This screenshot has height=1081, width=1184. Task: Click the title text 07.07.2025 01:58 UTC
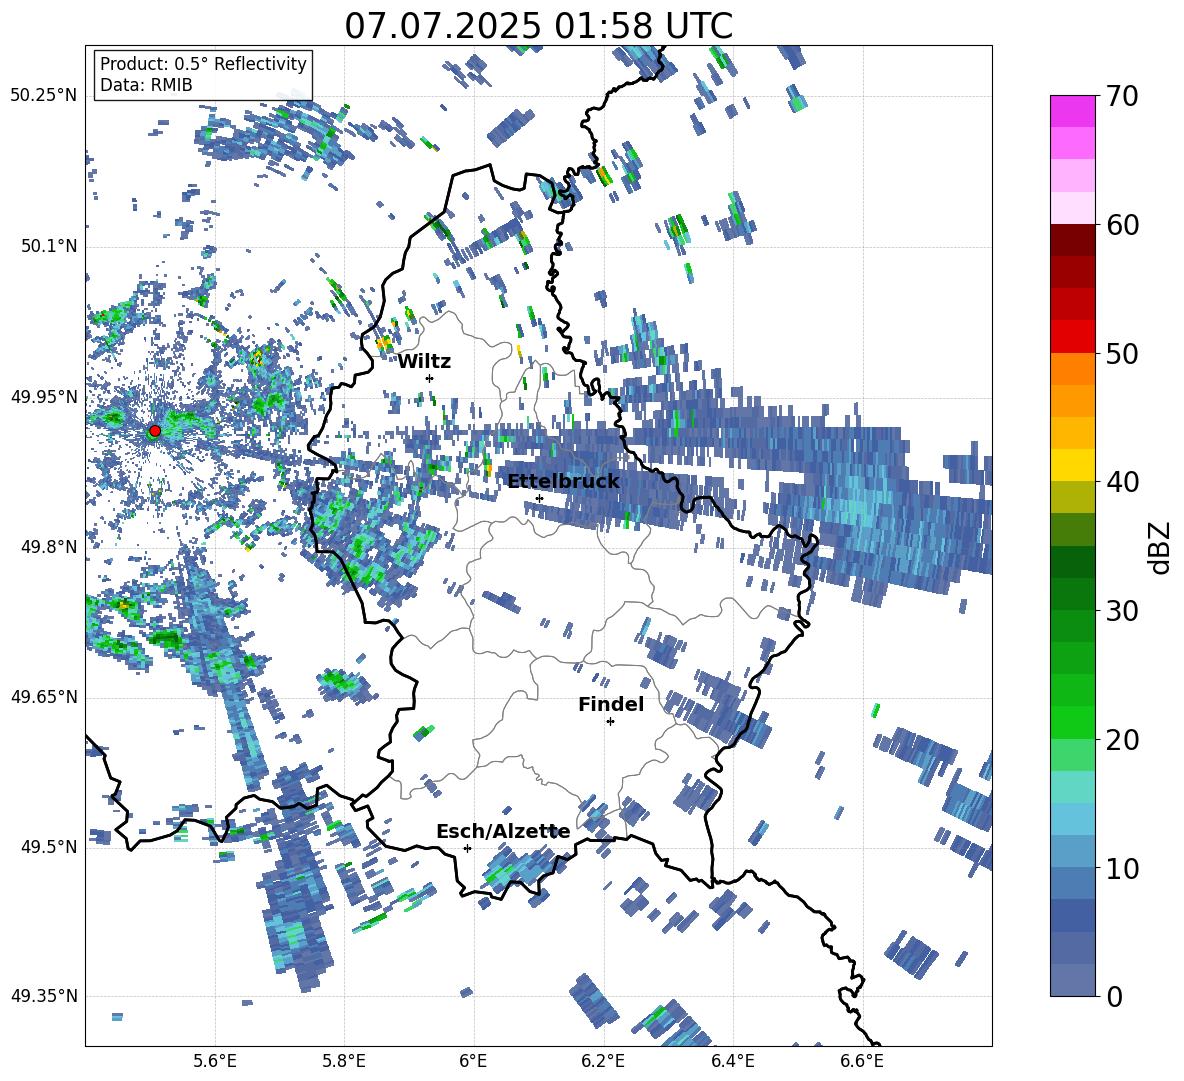click(538, 26)
